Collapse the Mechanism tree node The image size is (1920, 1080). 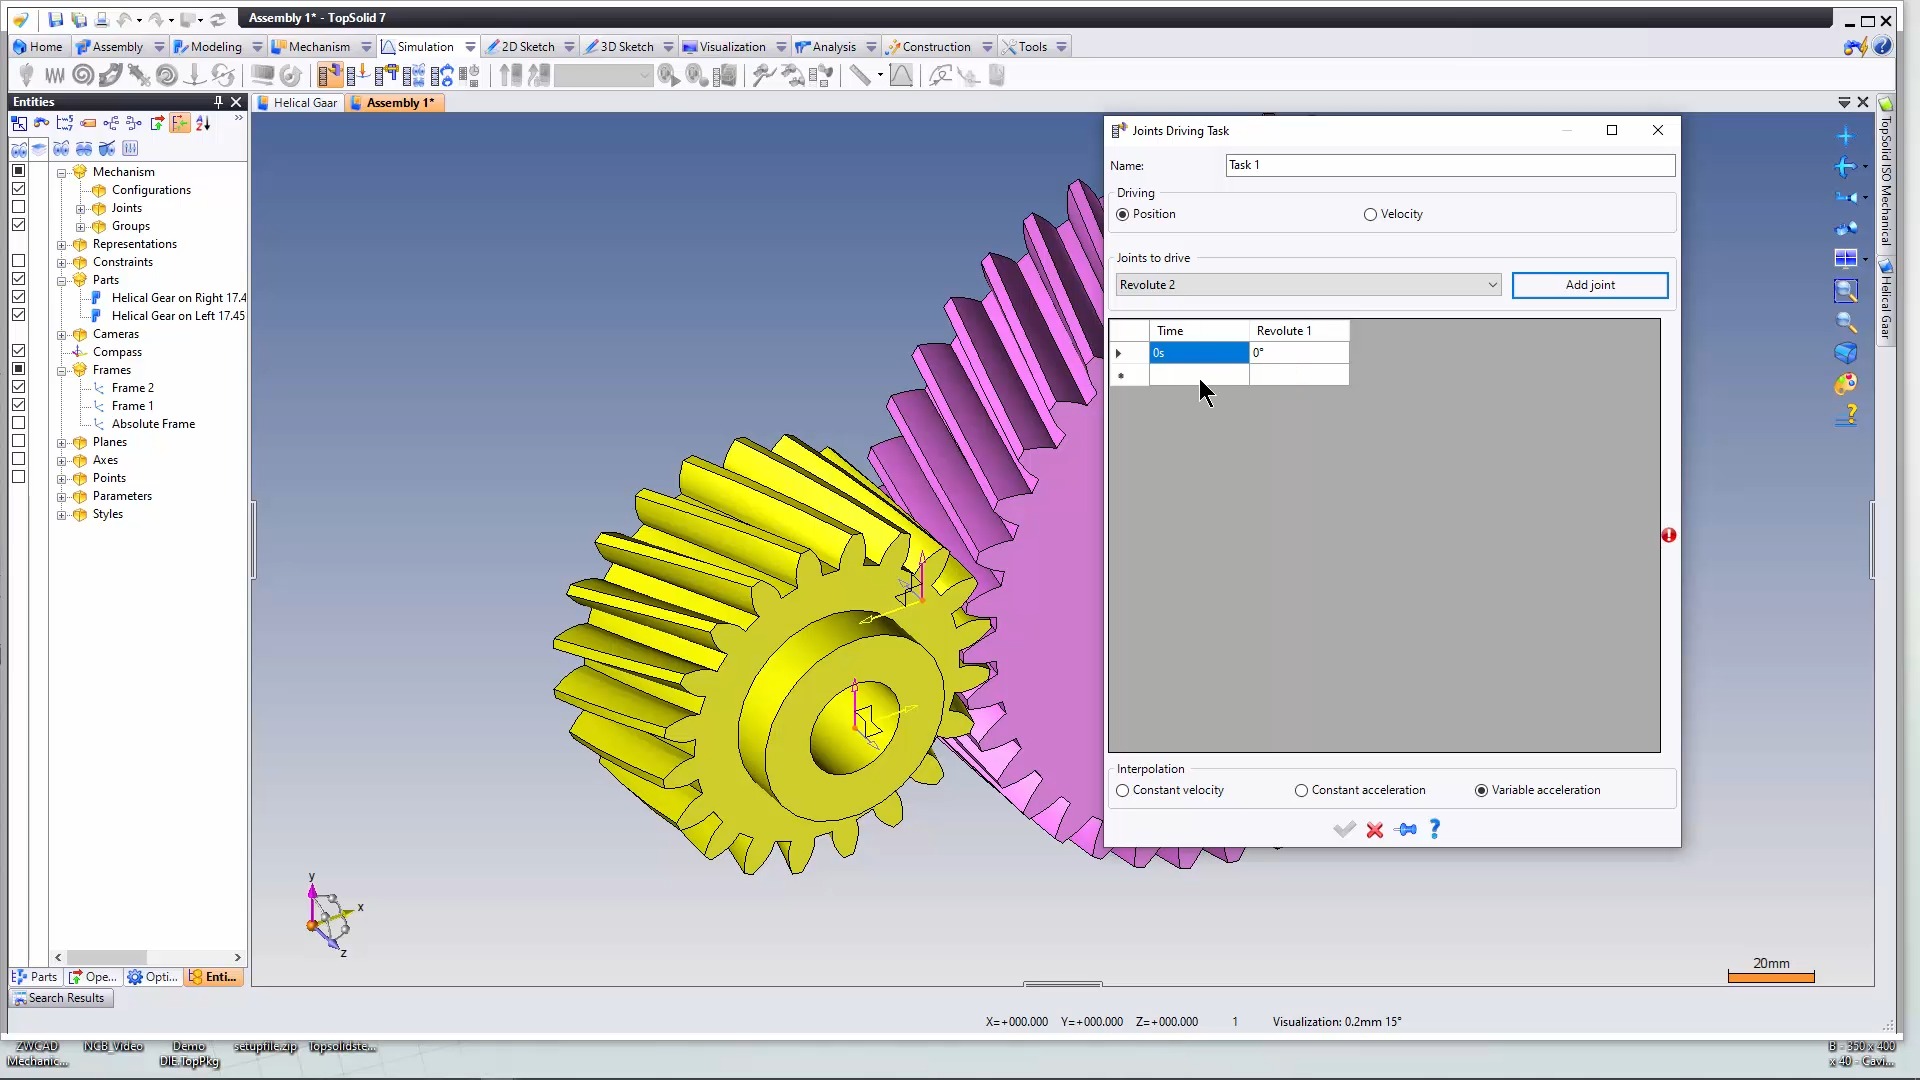pos(62,172)
